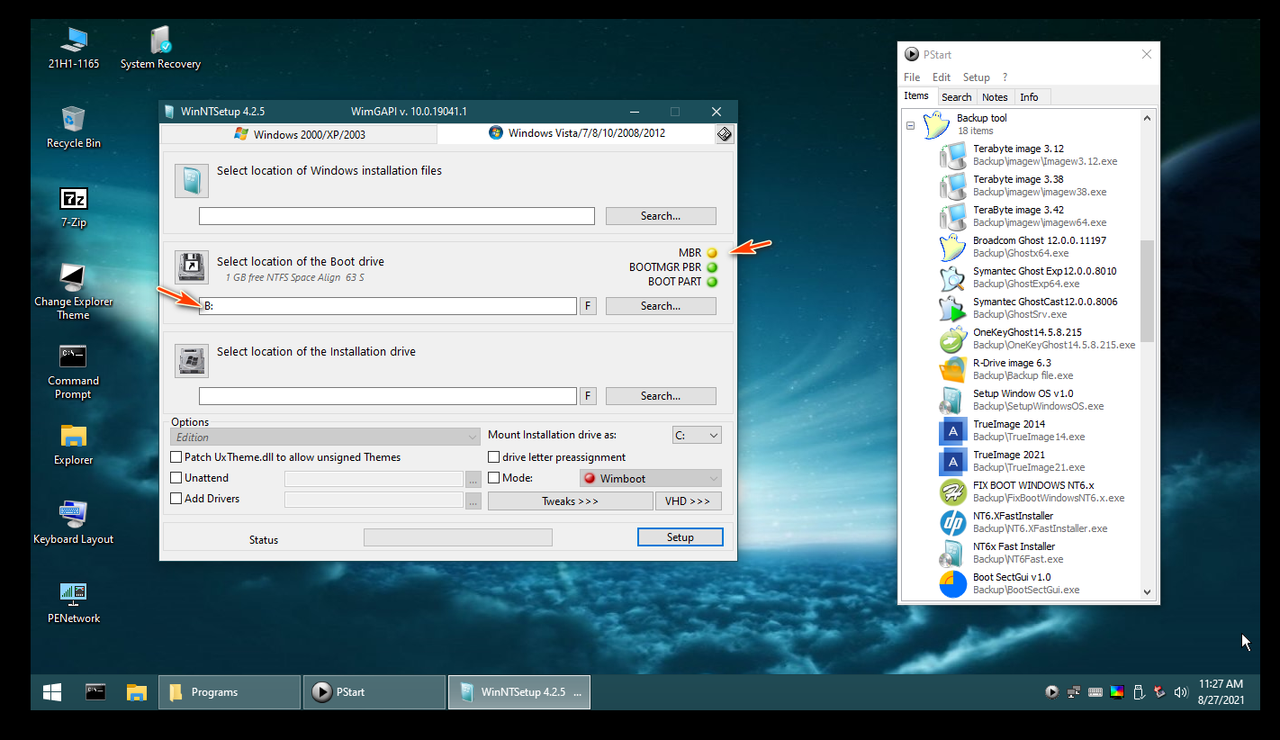This screenshot has width=1280, height=740.
Task: Switch to Windows Vista/7/8/10/2008/2012 tab
Action: click(577, 133)
